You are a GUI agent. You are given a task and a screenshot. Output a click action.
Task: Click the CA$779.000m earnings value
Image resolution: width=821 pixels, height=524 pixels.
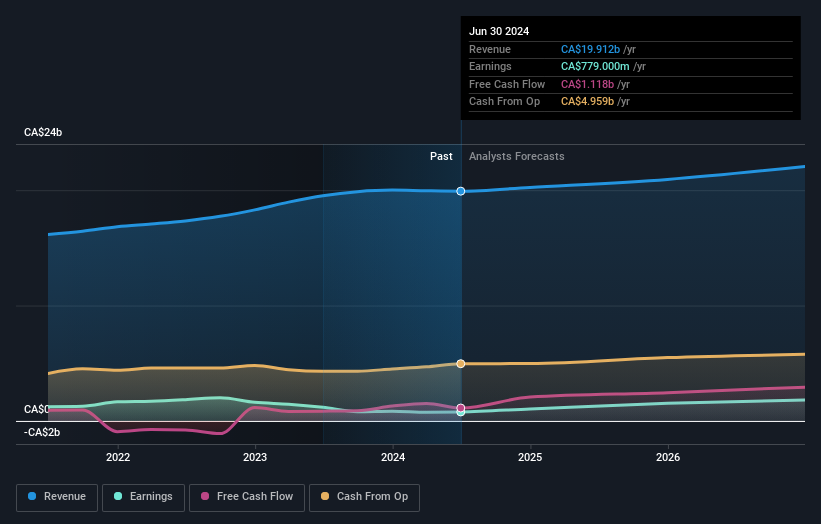[595, 66]
